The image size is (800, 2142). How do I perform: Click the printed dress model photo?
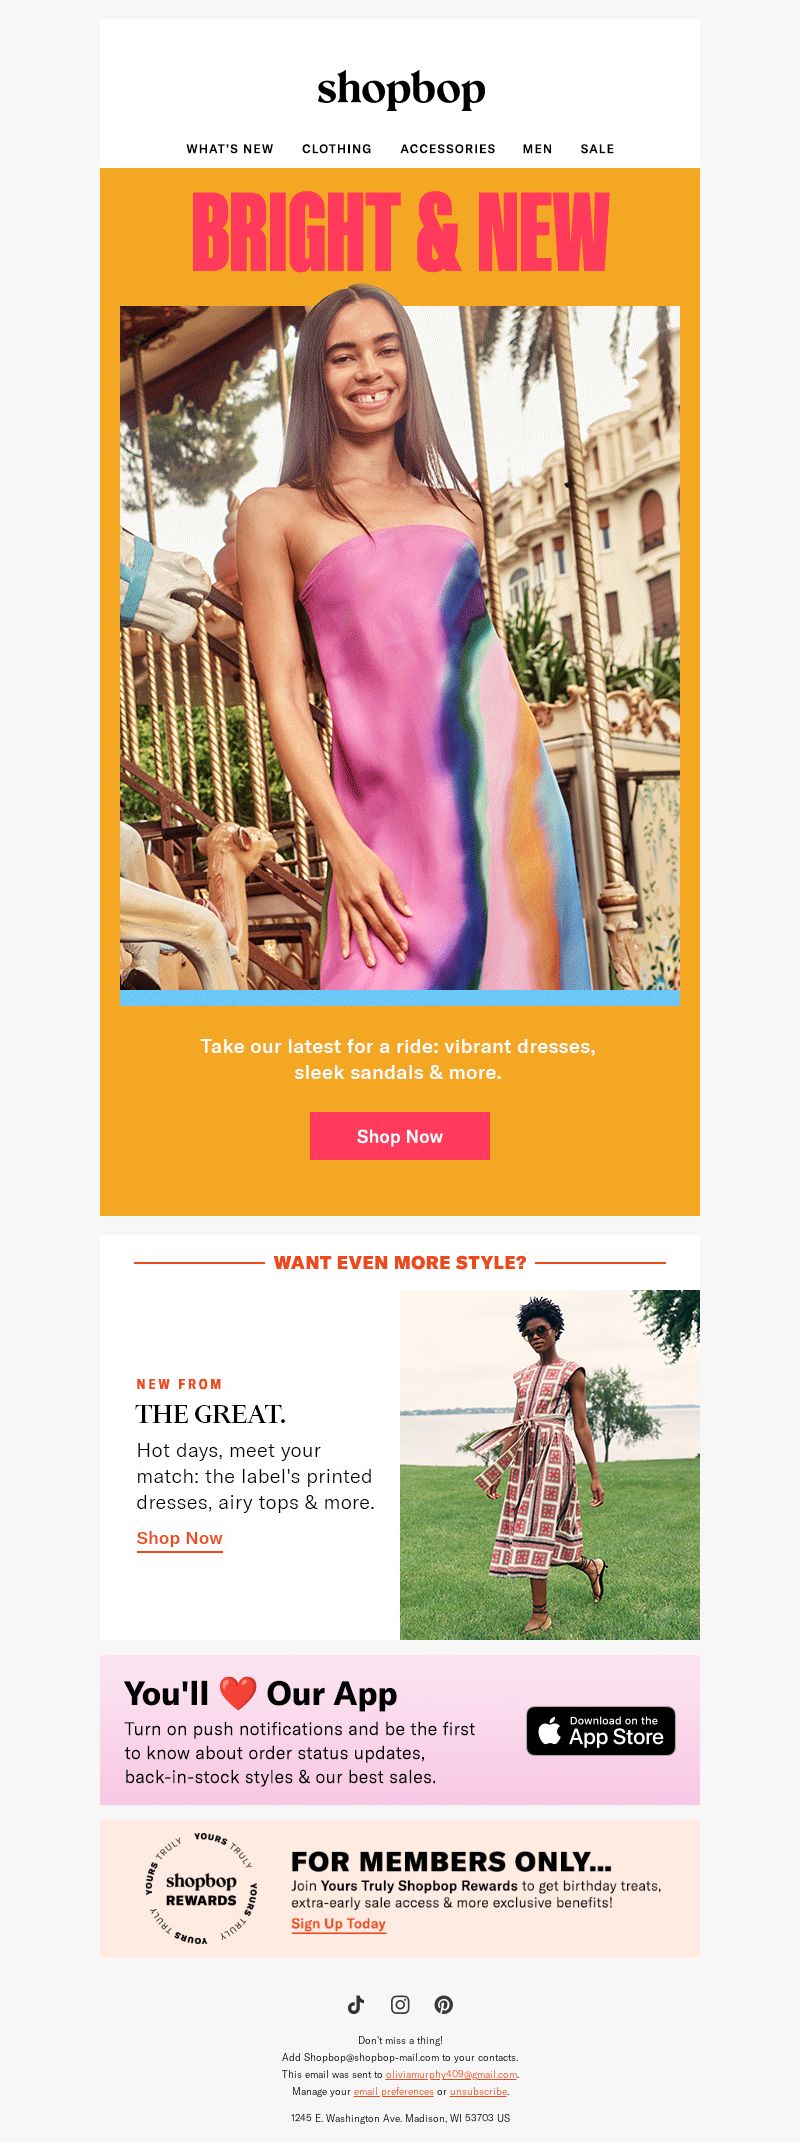click(550, 1465)
